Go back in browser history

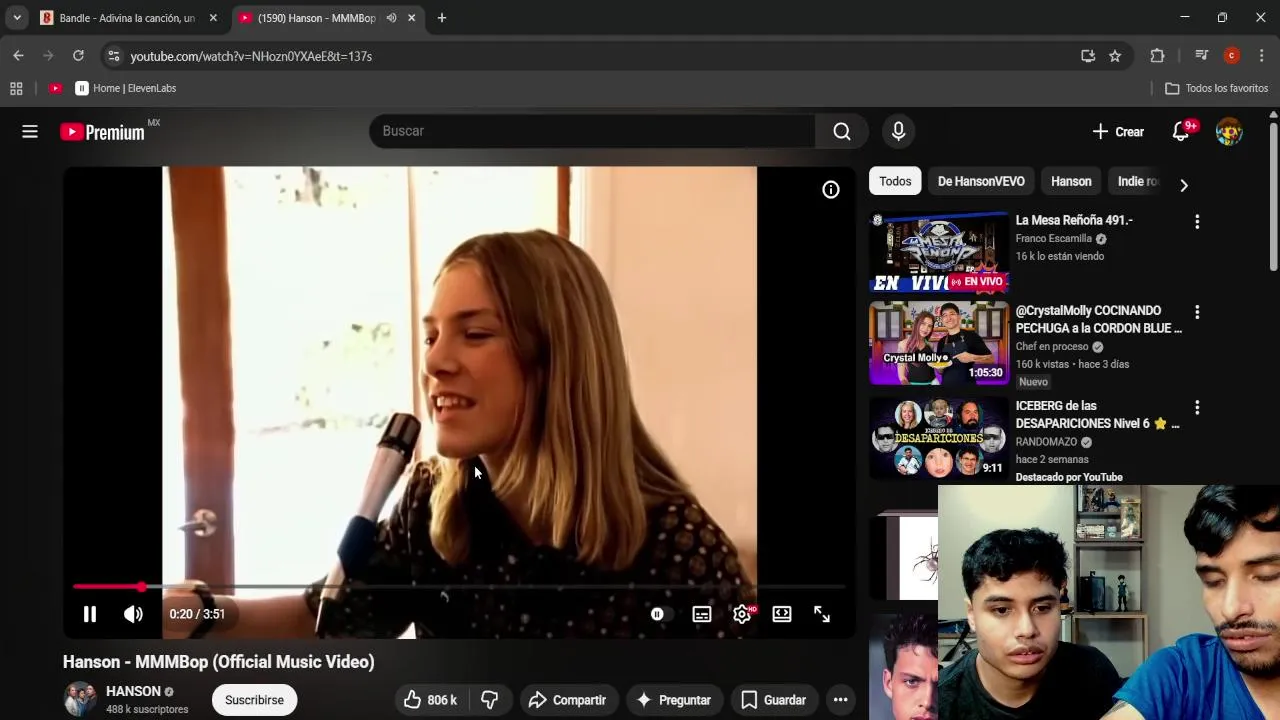18,56
